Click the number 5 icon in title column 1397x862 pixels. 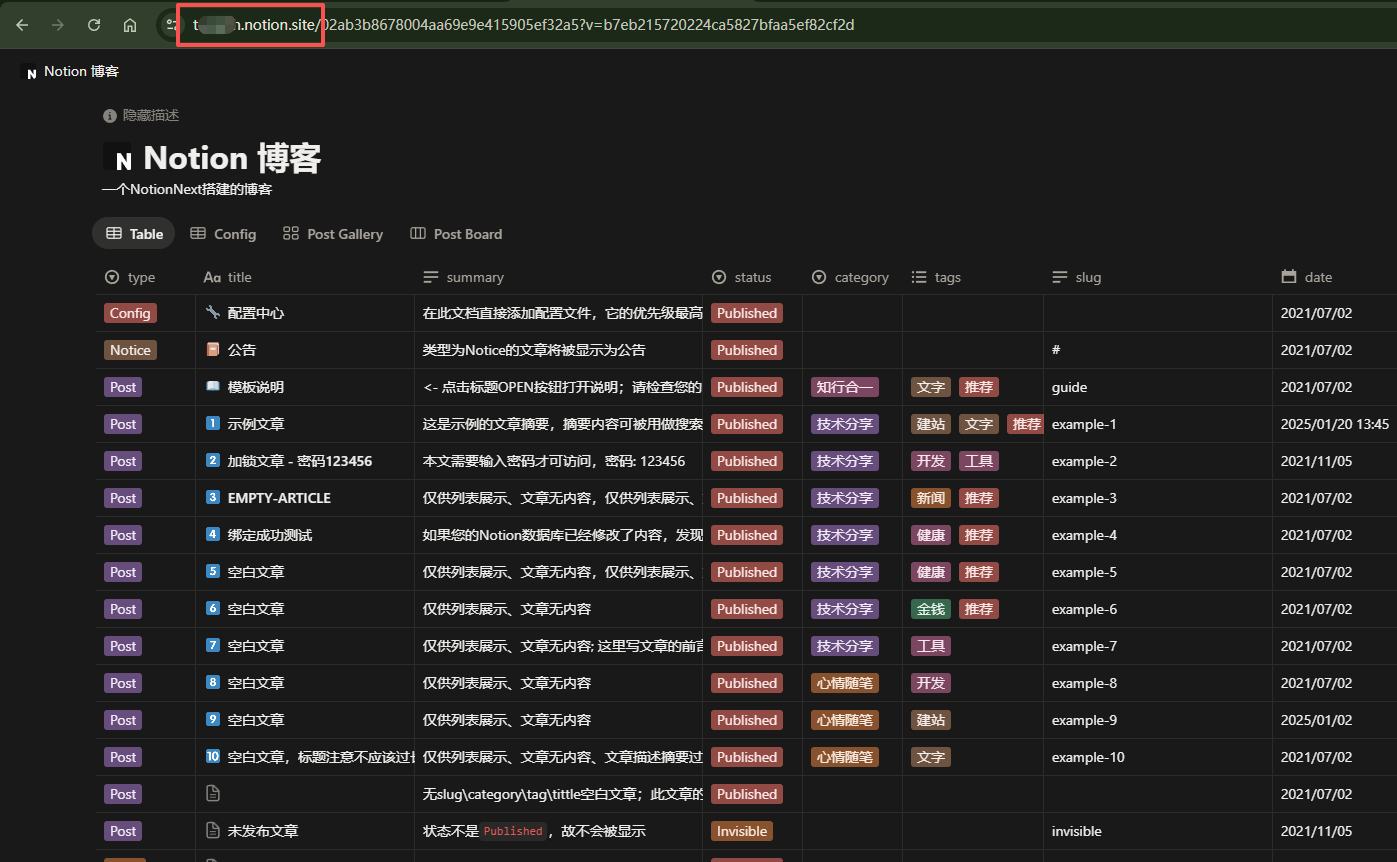coord(212,572)
